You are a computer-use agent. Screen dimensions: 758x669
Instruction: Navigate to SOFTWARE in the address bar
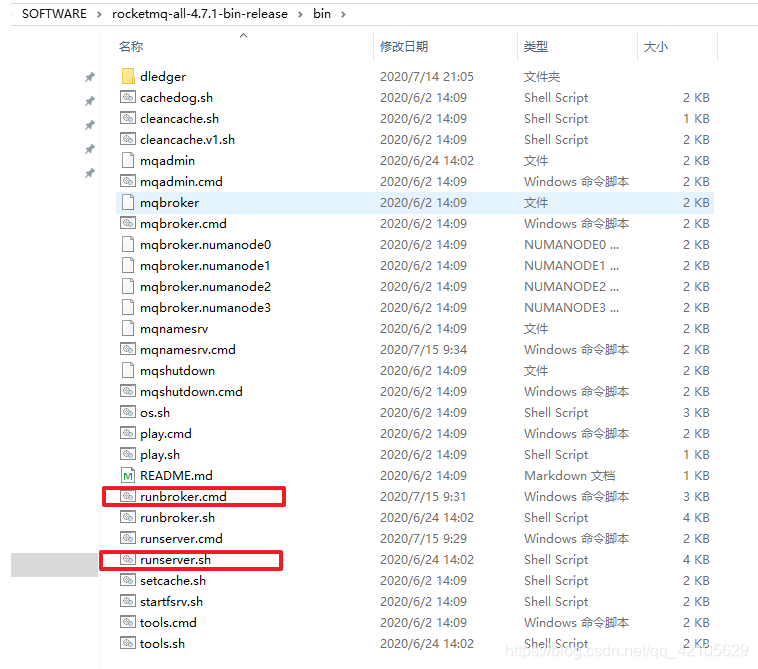[54, 14]
